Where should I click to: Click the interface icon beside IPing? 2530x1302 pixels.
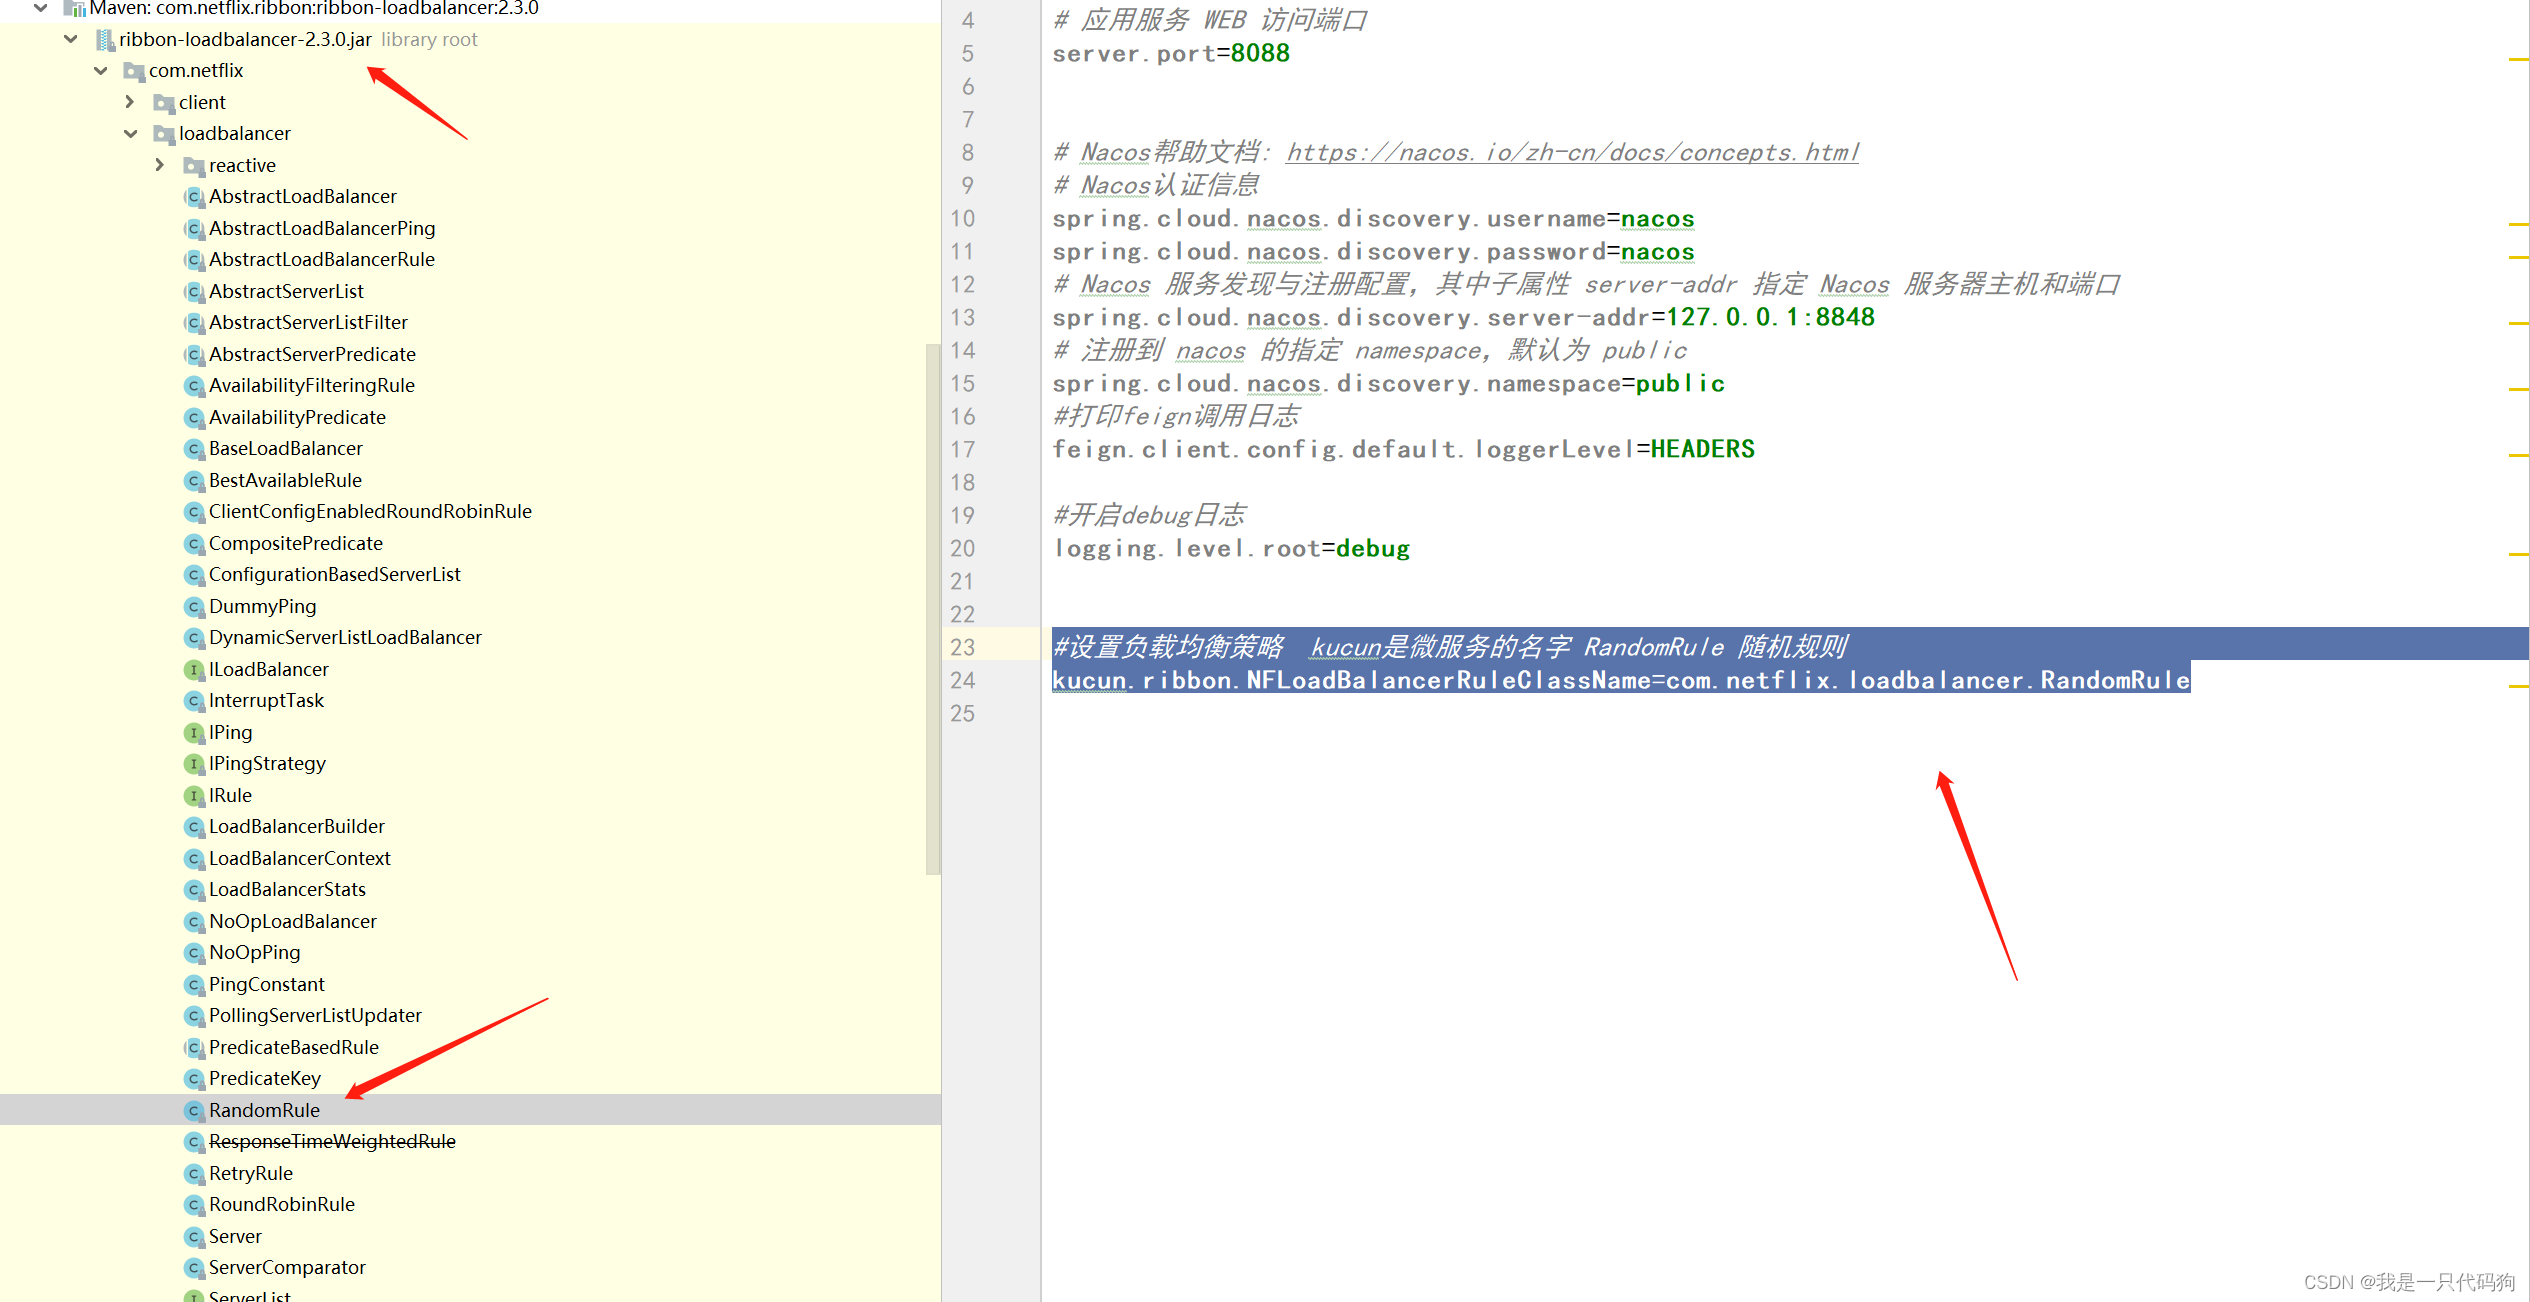coord(194,732)
